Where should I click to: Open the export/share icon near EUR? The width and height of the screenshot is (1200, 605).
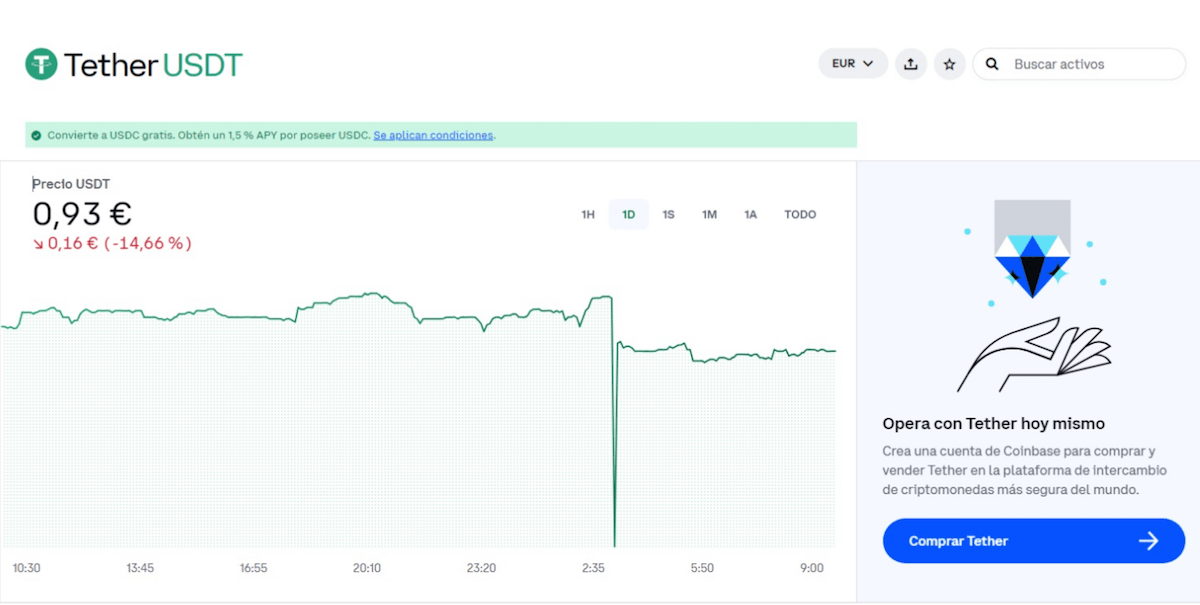click(910, 63)
